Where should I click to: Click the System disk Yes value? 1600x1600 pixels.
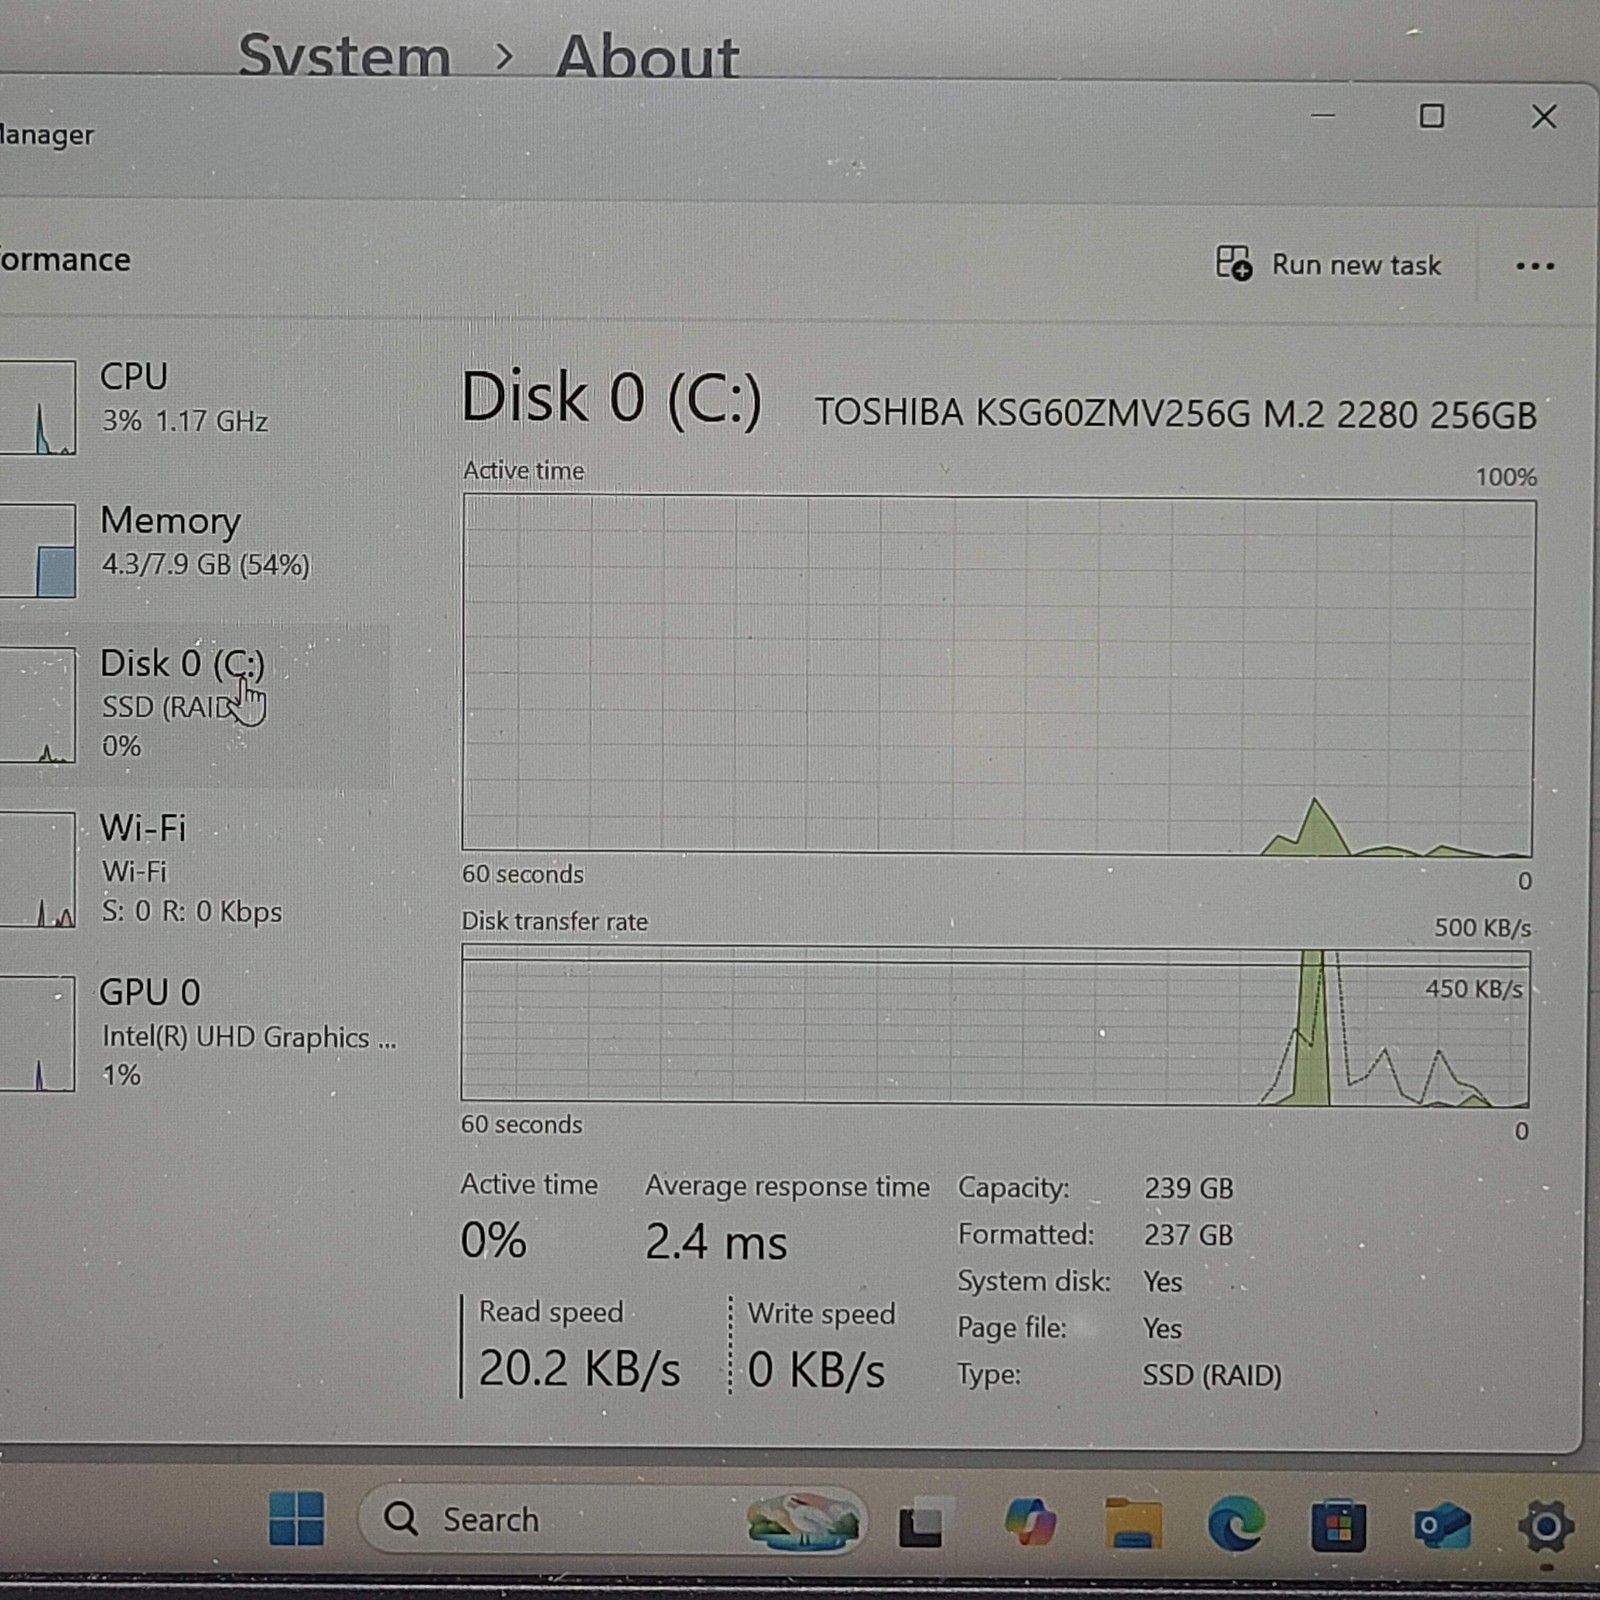pyautogui.click(x=1162, y=1282)
